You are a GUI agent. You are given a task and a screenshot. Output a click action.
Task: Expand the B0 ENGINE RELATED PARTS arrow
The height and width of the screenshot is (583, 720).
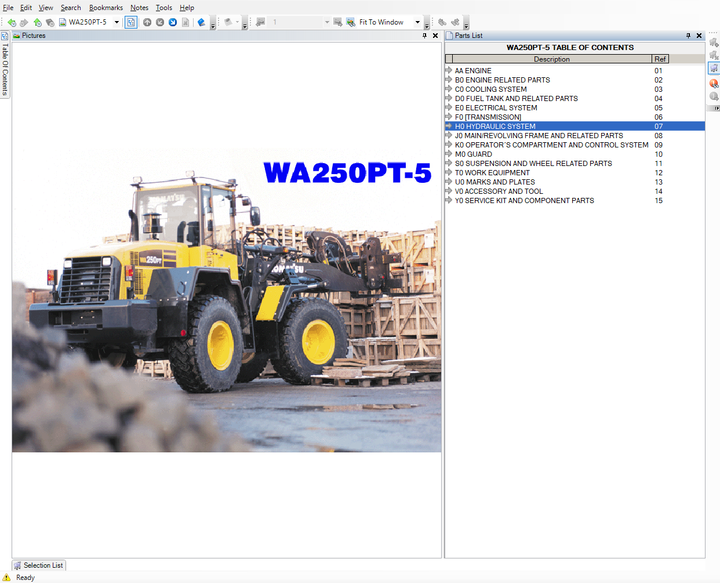[x=449, y=79]
